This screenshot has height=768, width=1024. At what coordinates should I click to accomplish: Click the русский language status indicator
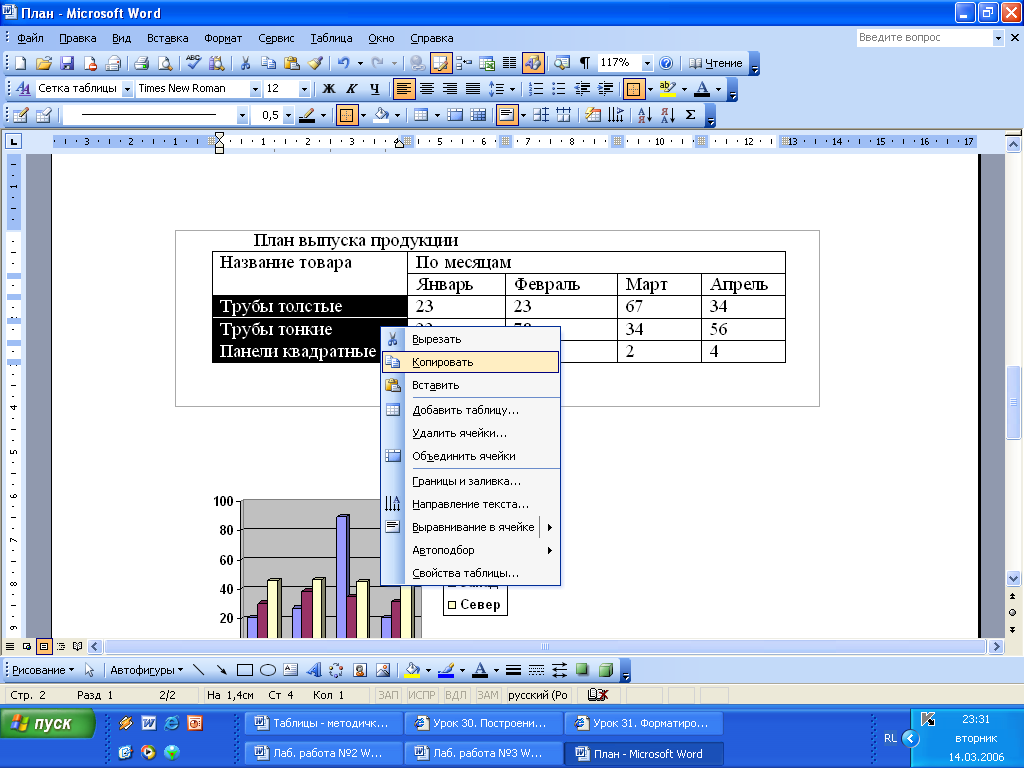pos(538,696)
